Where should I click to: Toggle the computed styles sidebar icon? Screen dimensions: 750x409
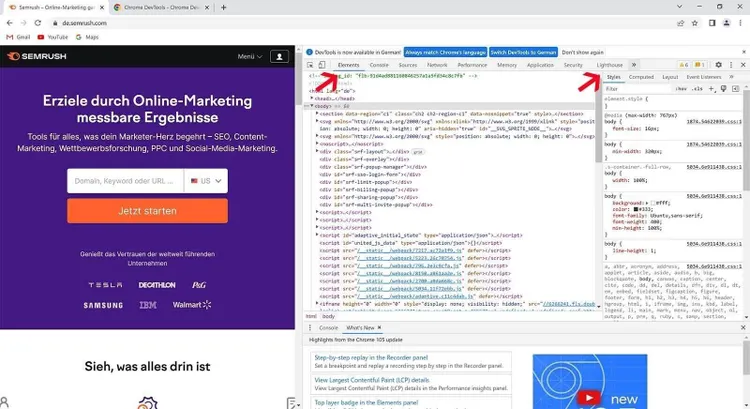click(736, 88)
